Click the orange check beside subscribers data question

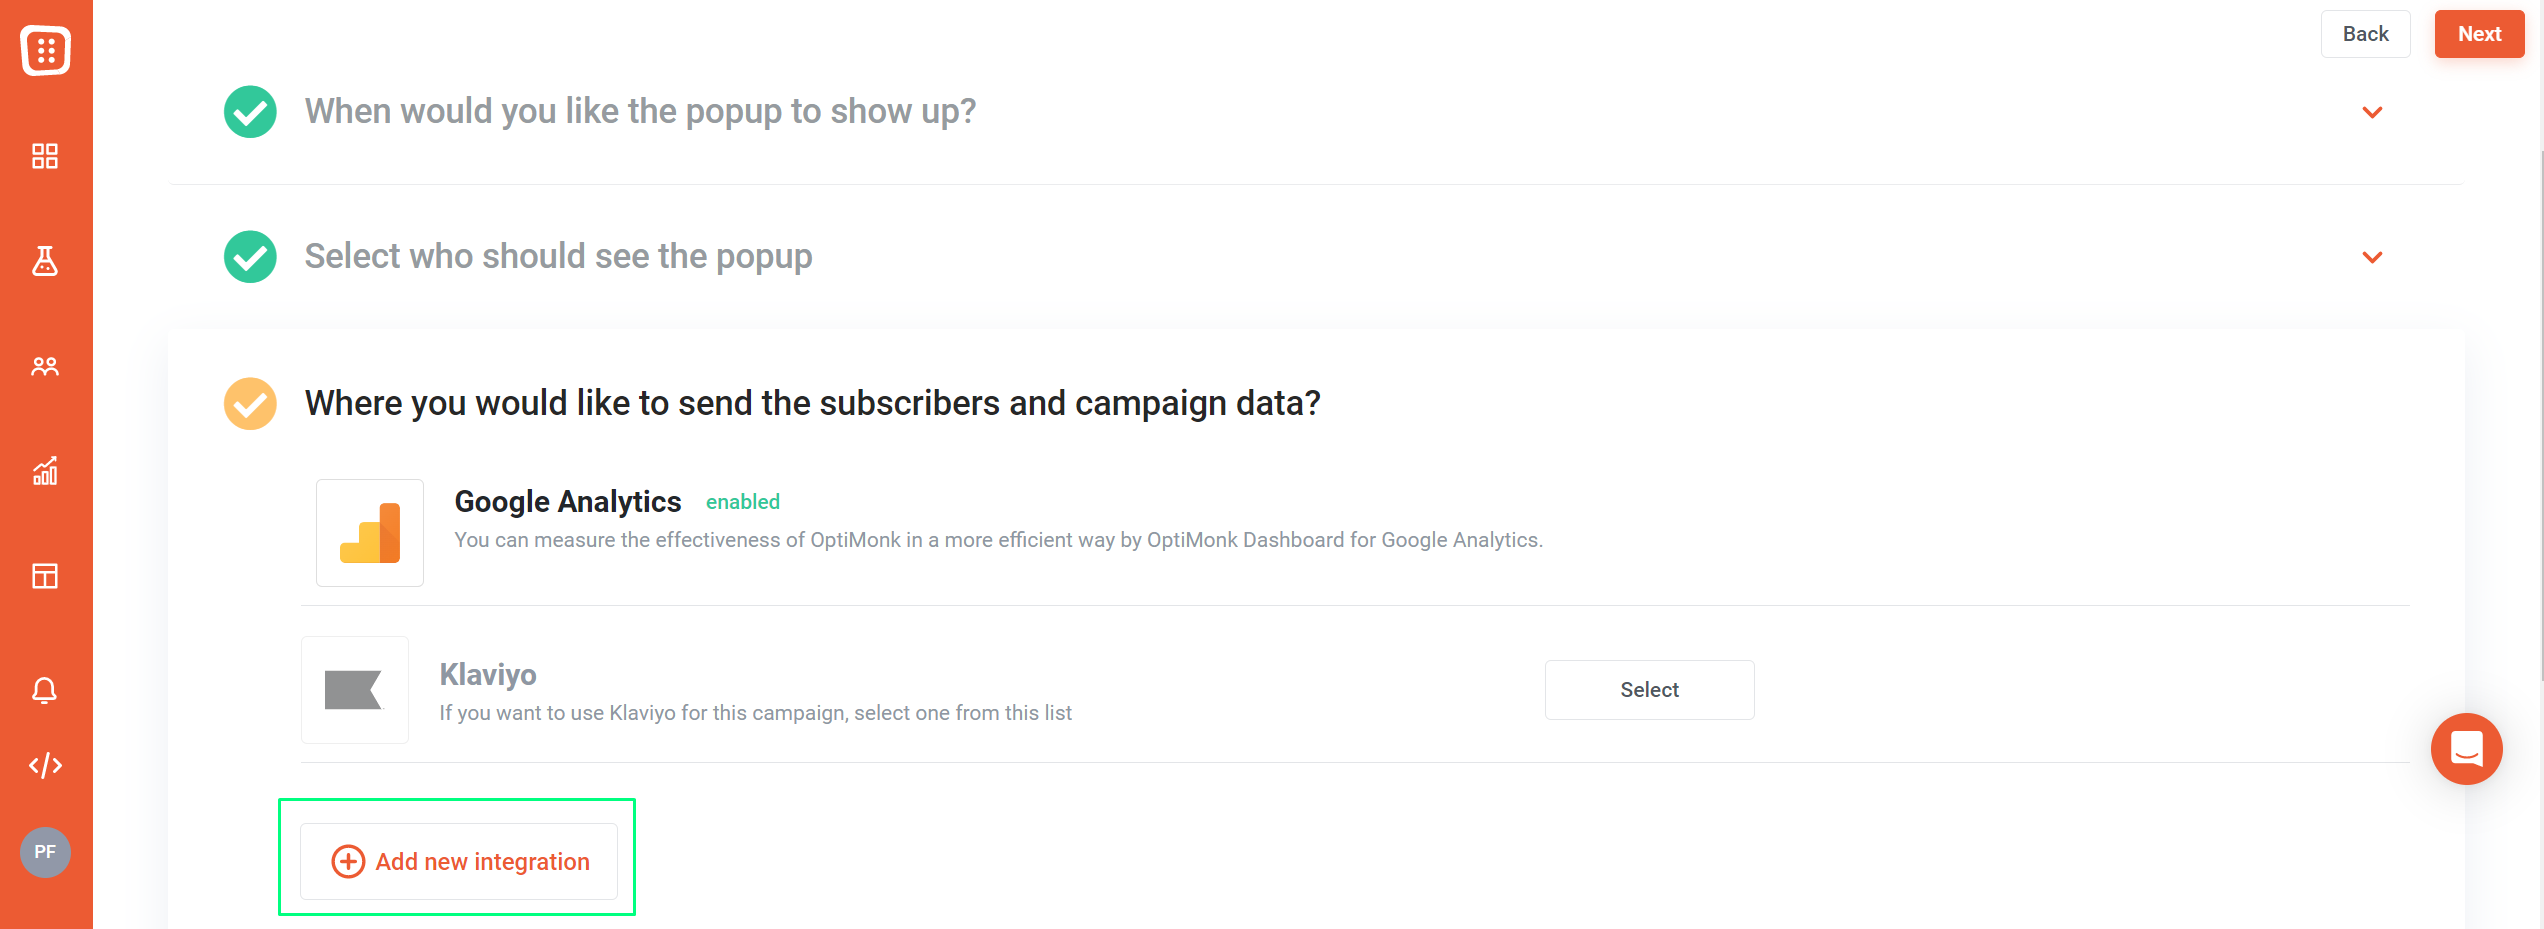250,403
